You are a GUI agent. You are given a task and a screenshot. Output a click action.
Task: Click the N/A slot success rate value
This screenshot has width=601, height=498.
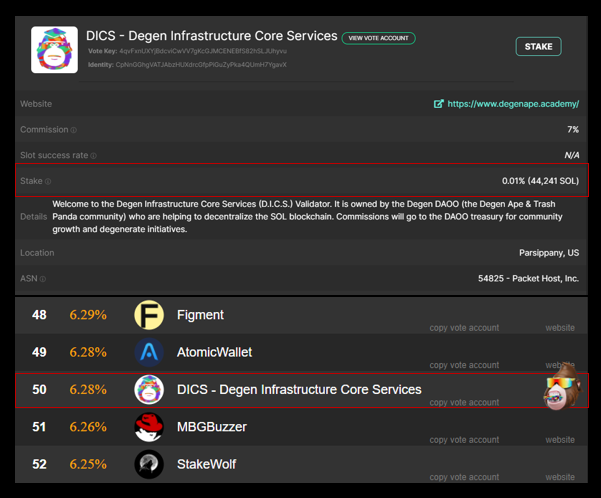pyautogui.click(x=571, y=155)
